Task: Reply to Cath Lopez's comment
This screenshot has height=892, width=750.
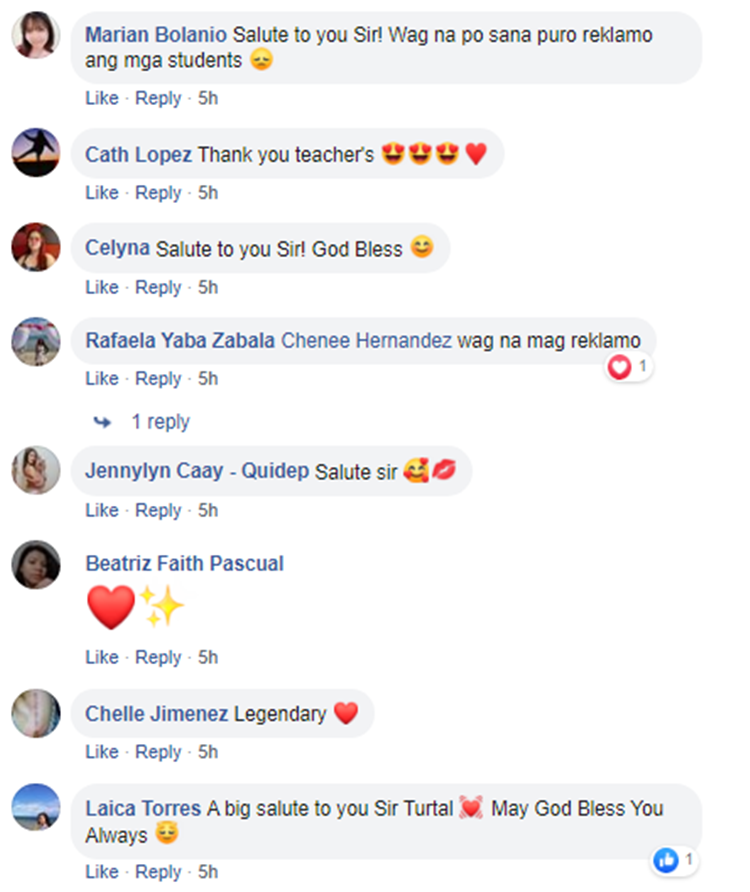Action: (158, 193)
